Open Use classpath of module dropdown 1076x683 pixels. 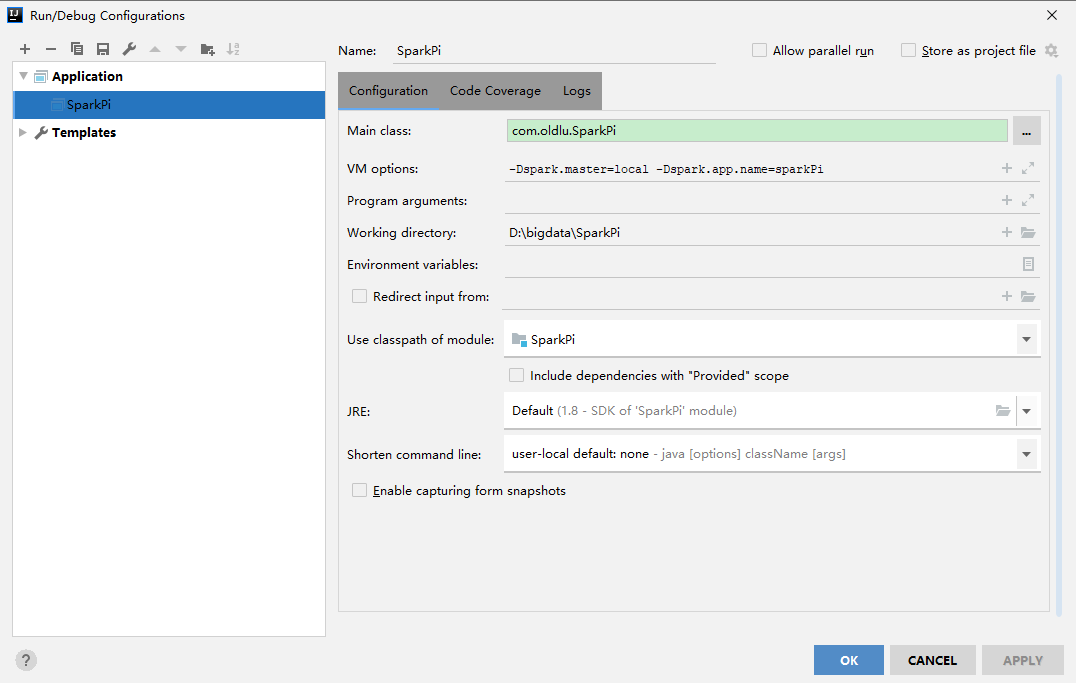coord(1027,339)
